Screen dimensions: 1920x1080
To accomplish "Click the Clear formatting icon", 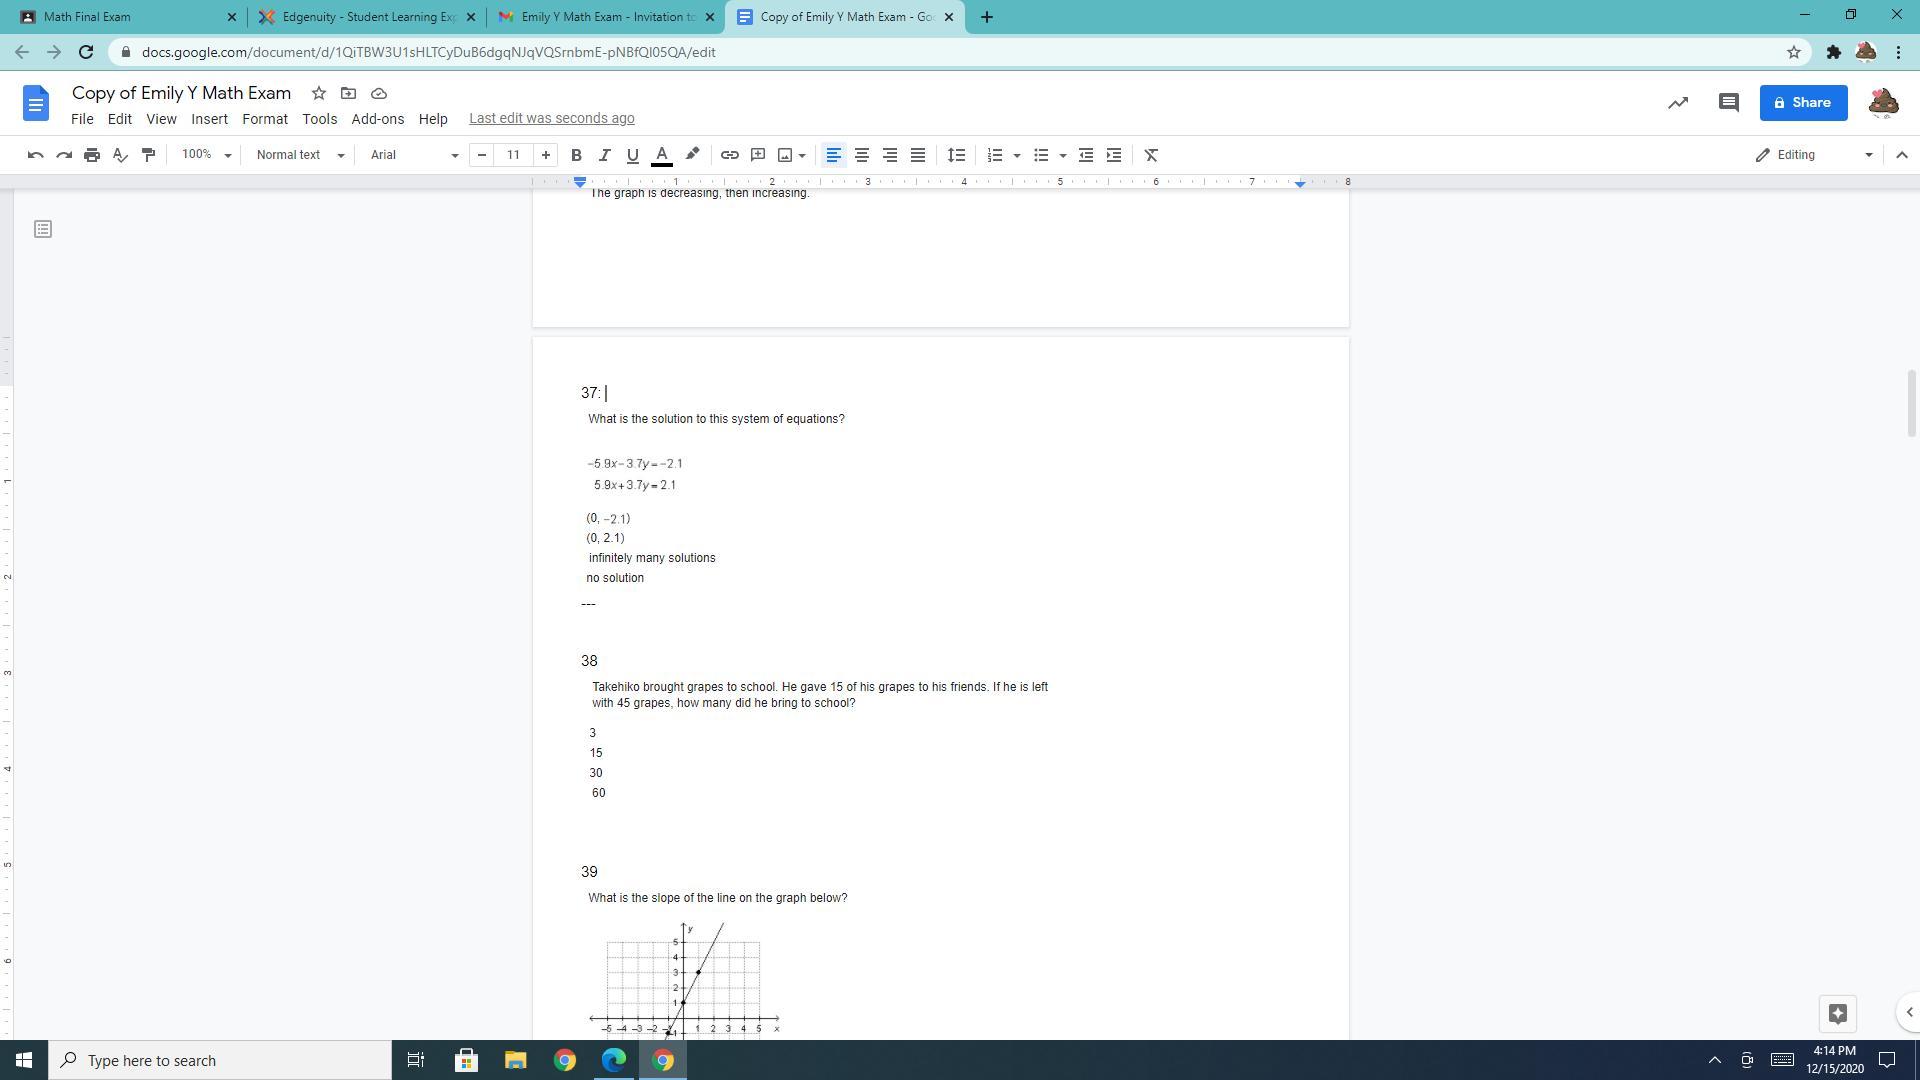I will pyautogui.click(x=1151, y=155).
